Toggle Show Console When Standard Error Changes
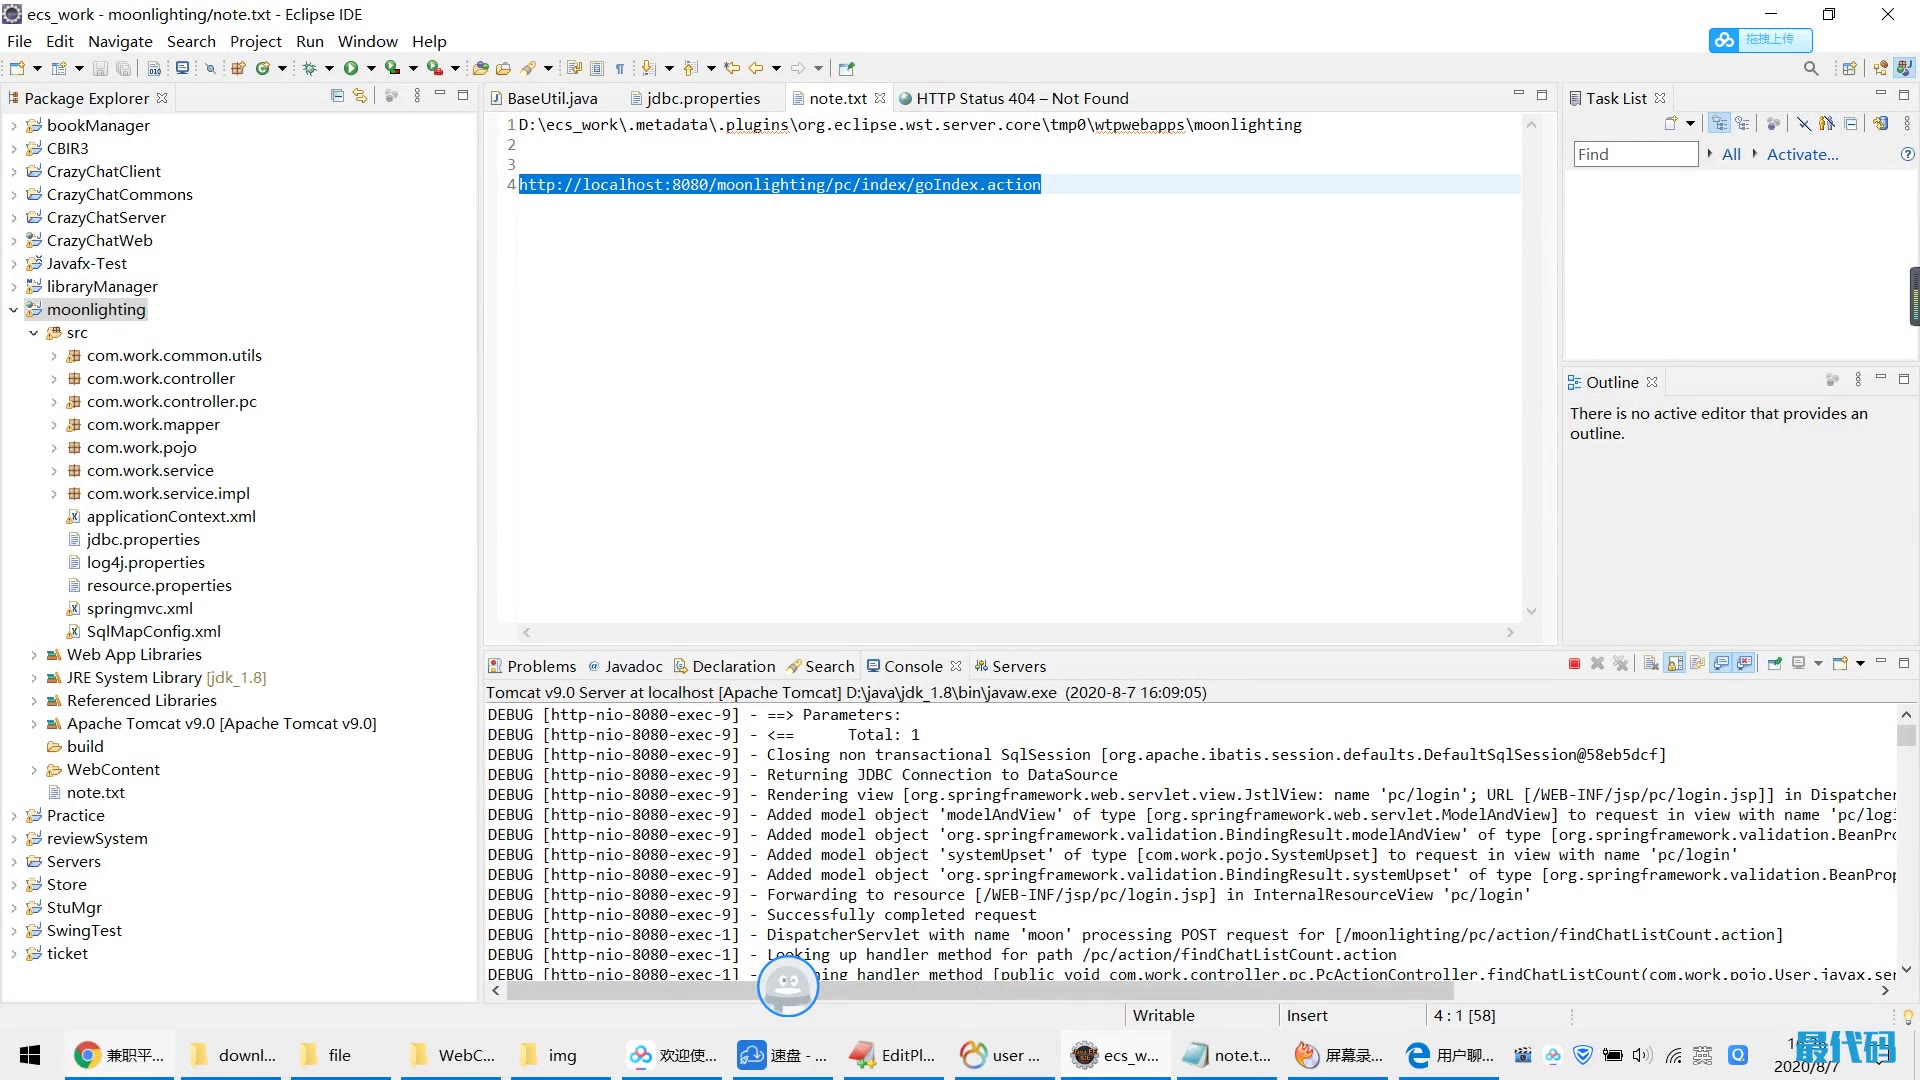 pyautogui.click(x=1745, y=664)
